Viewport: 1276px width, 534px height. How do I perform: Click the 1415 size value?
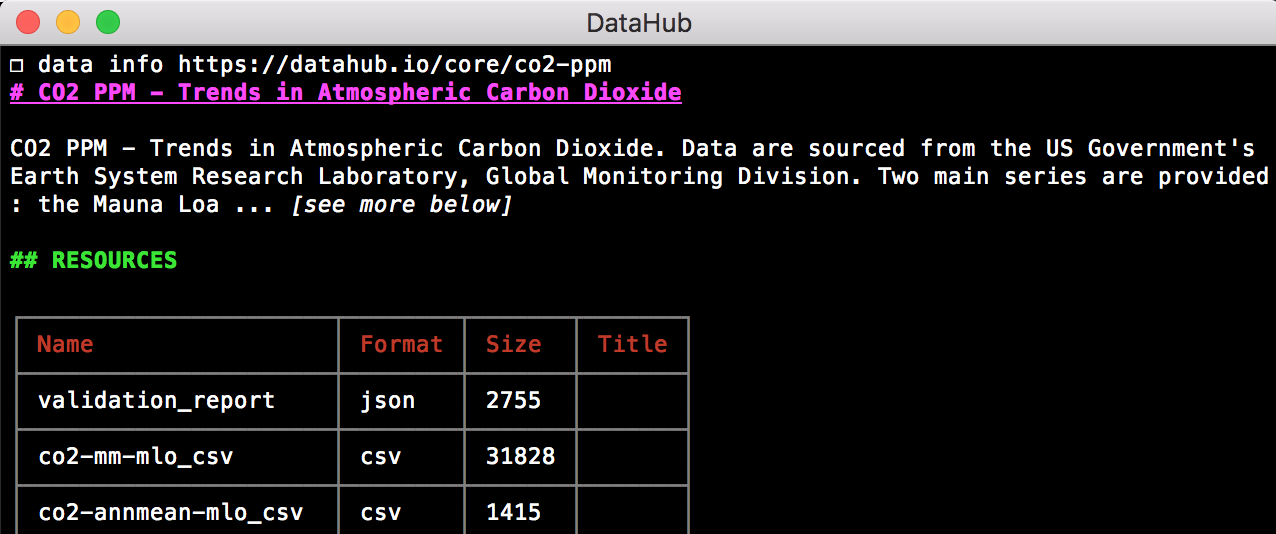(513, 513)
